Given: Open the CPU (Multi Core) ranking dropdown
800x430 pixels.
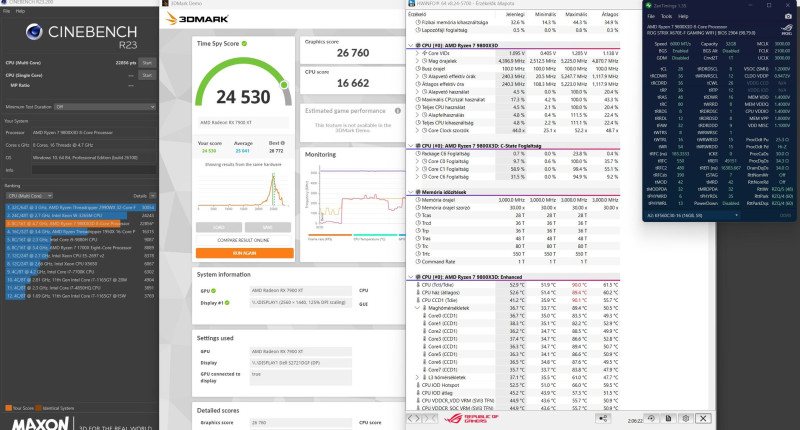Looking at the screenshot, I should 29,196.
